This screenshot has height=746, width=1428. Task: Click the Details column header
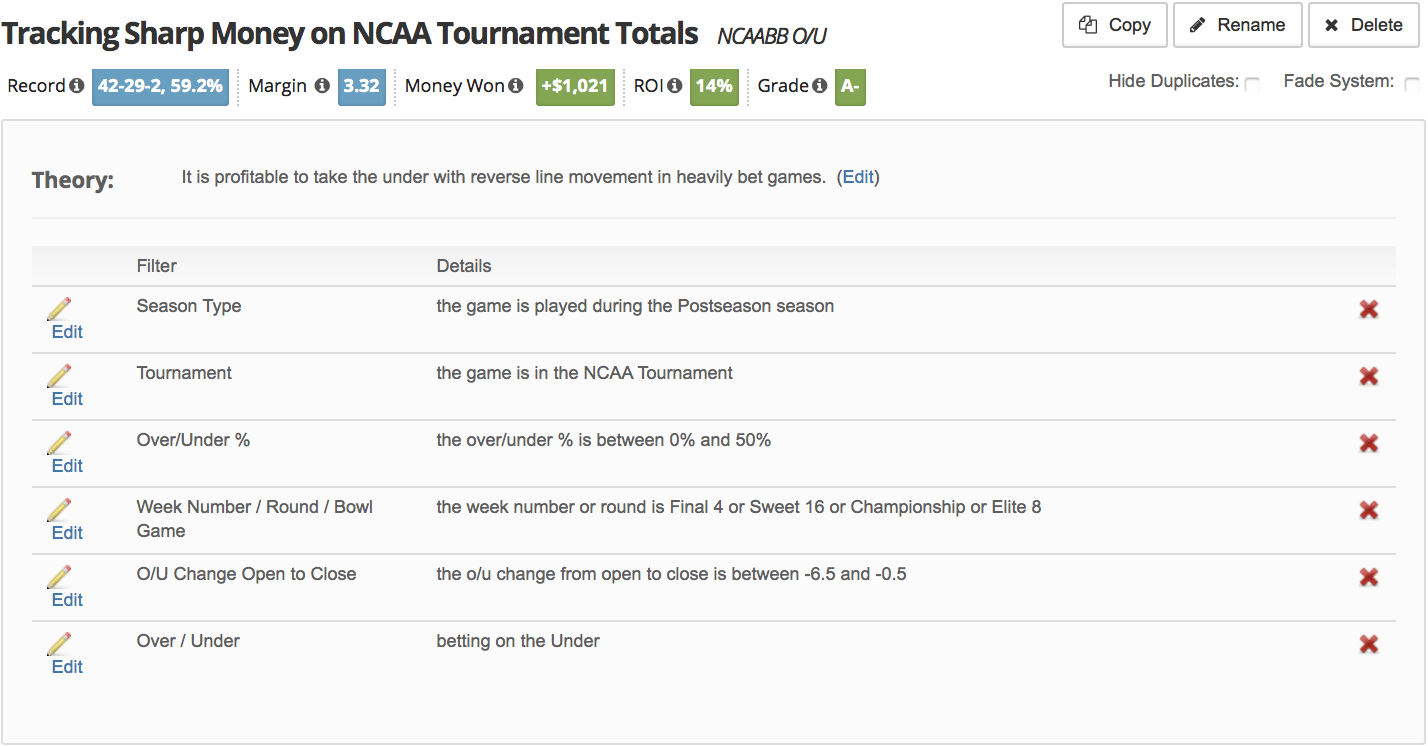pyautogui.click(x=464, y=266)
